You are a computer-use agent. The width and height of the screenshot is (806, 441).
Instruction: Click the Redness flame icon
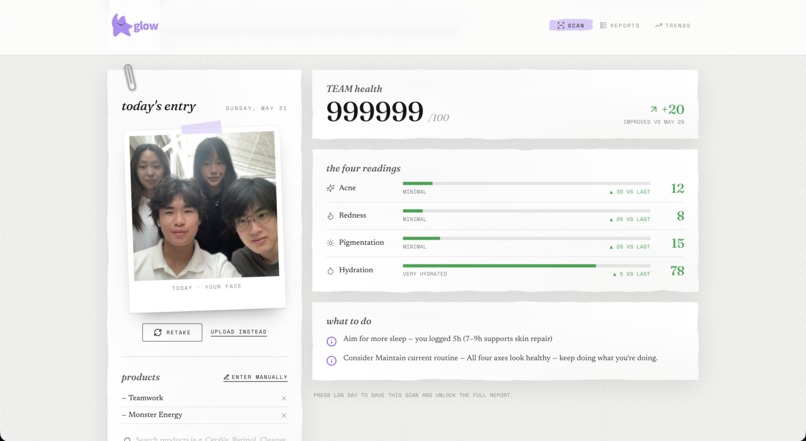pyautogui.click(x=331, y=216)
